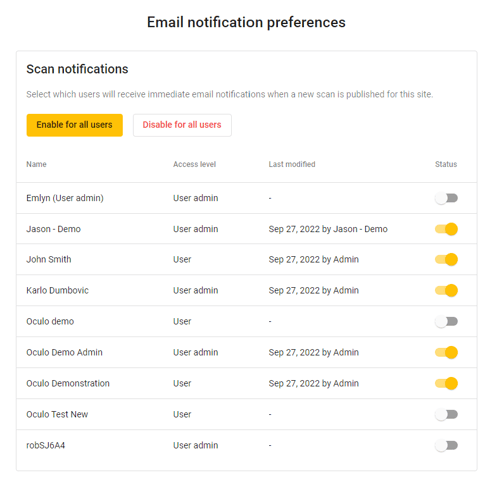The height and width of the screenshot is (487, 497).
Task: Click Enable for all users button
Action: pos(75,125)
